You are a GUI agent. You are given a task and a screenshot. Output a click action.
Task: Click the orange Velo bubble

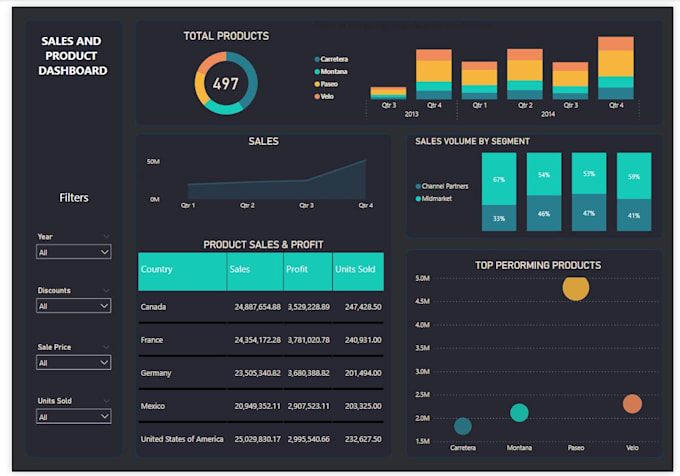(x=632, y=404)
